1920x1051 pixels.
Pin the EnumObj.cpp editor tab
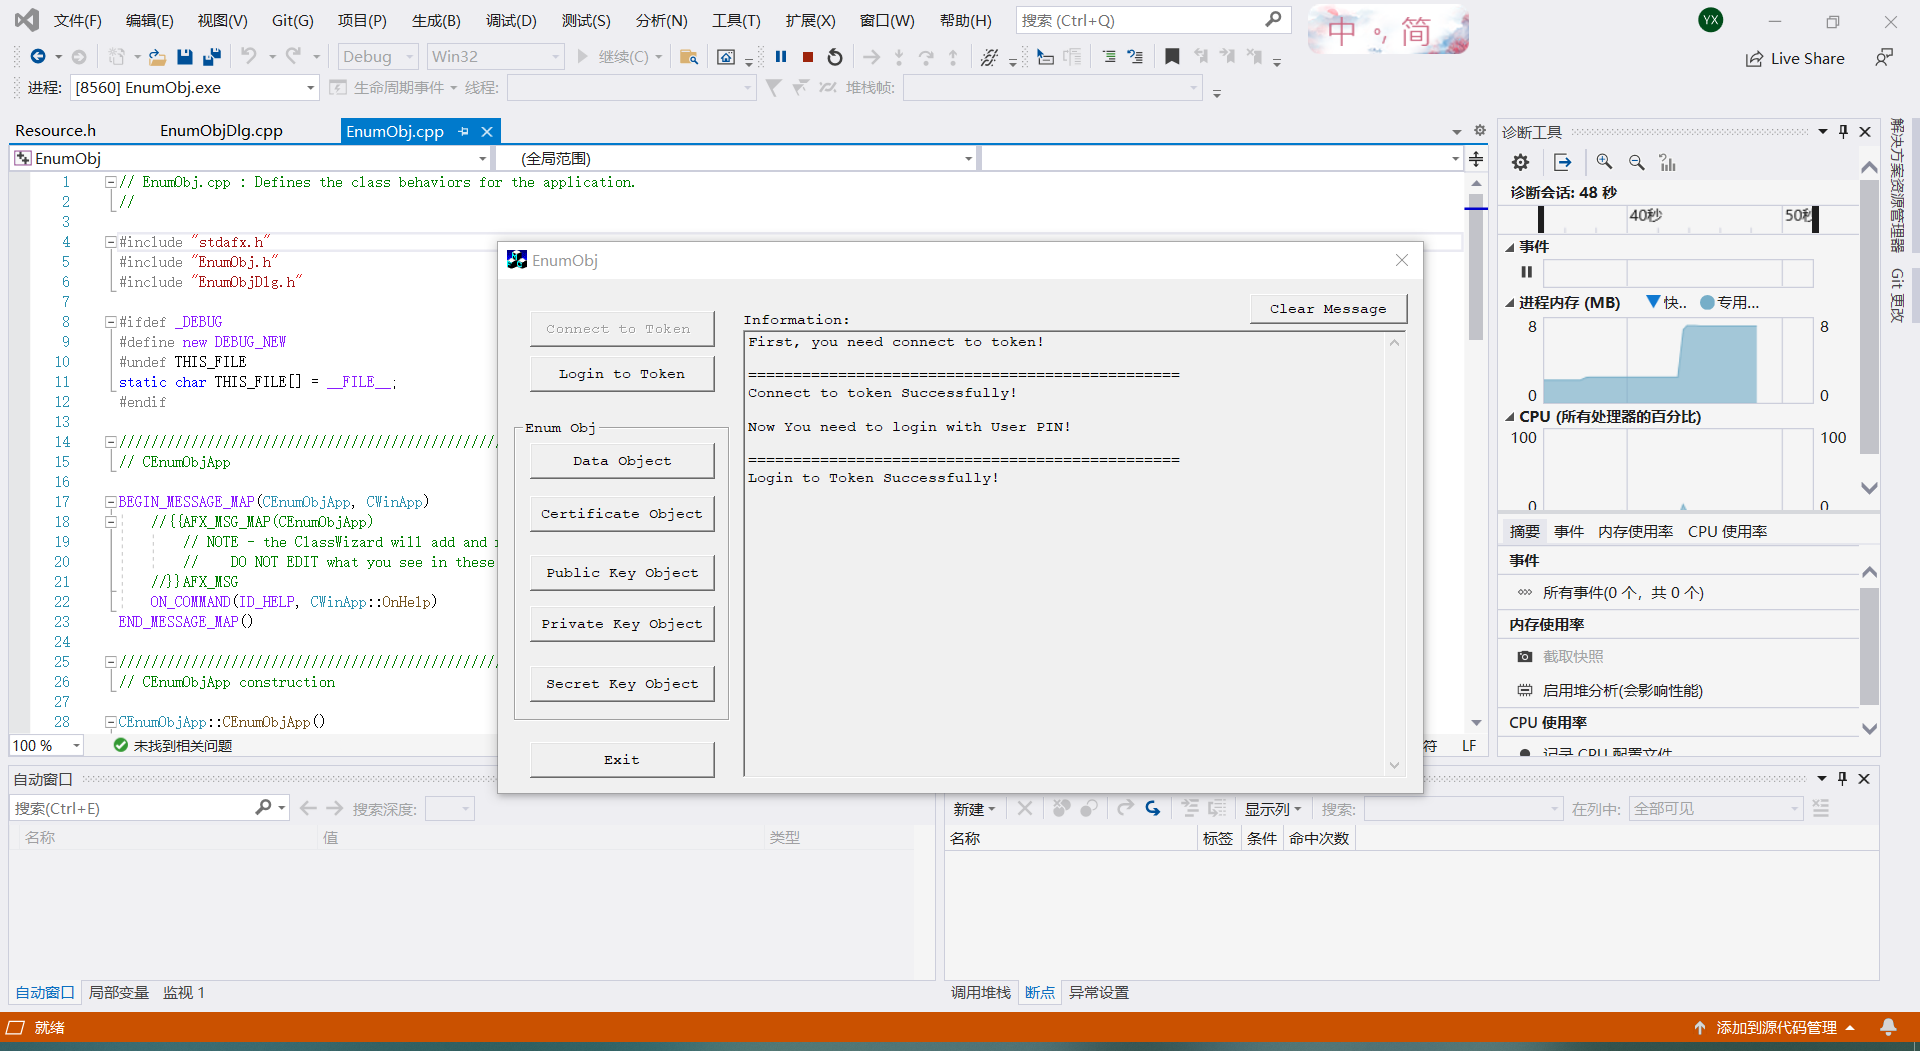coord(463,131)
